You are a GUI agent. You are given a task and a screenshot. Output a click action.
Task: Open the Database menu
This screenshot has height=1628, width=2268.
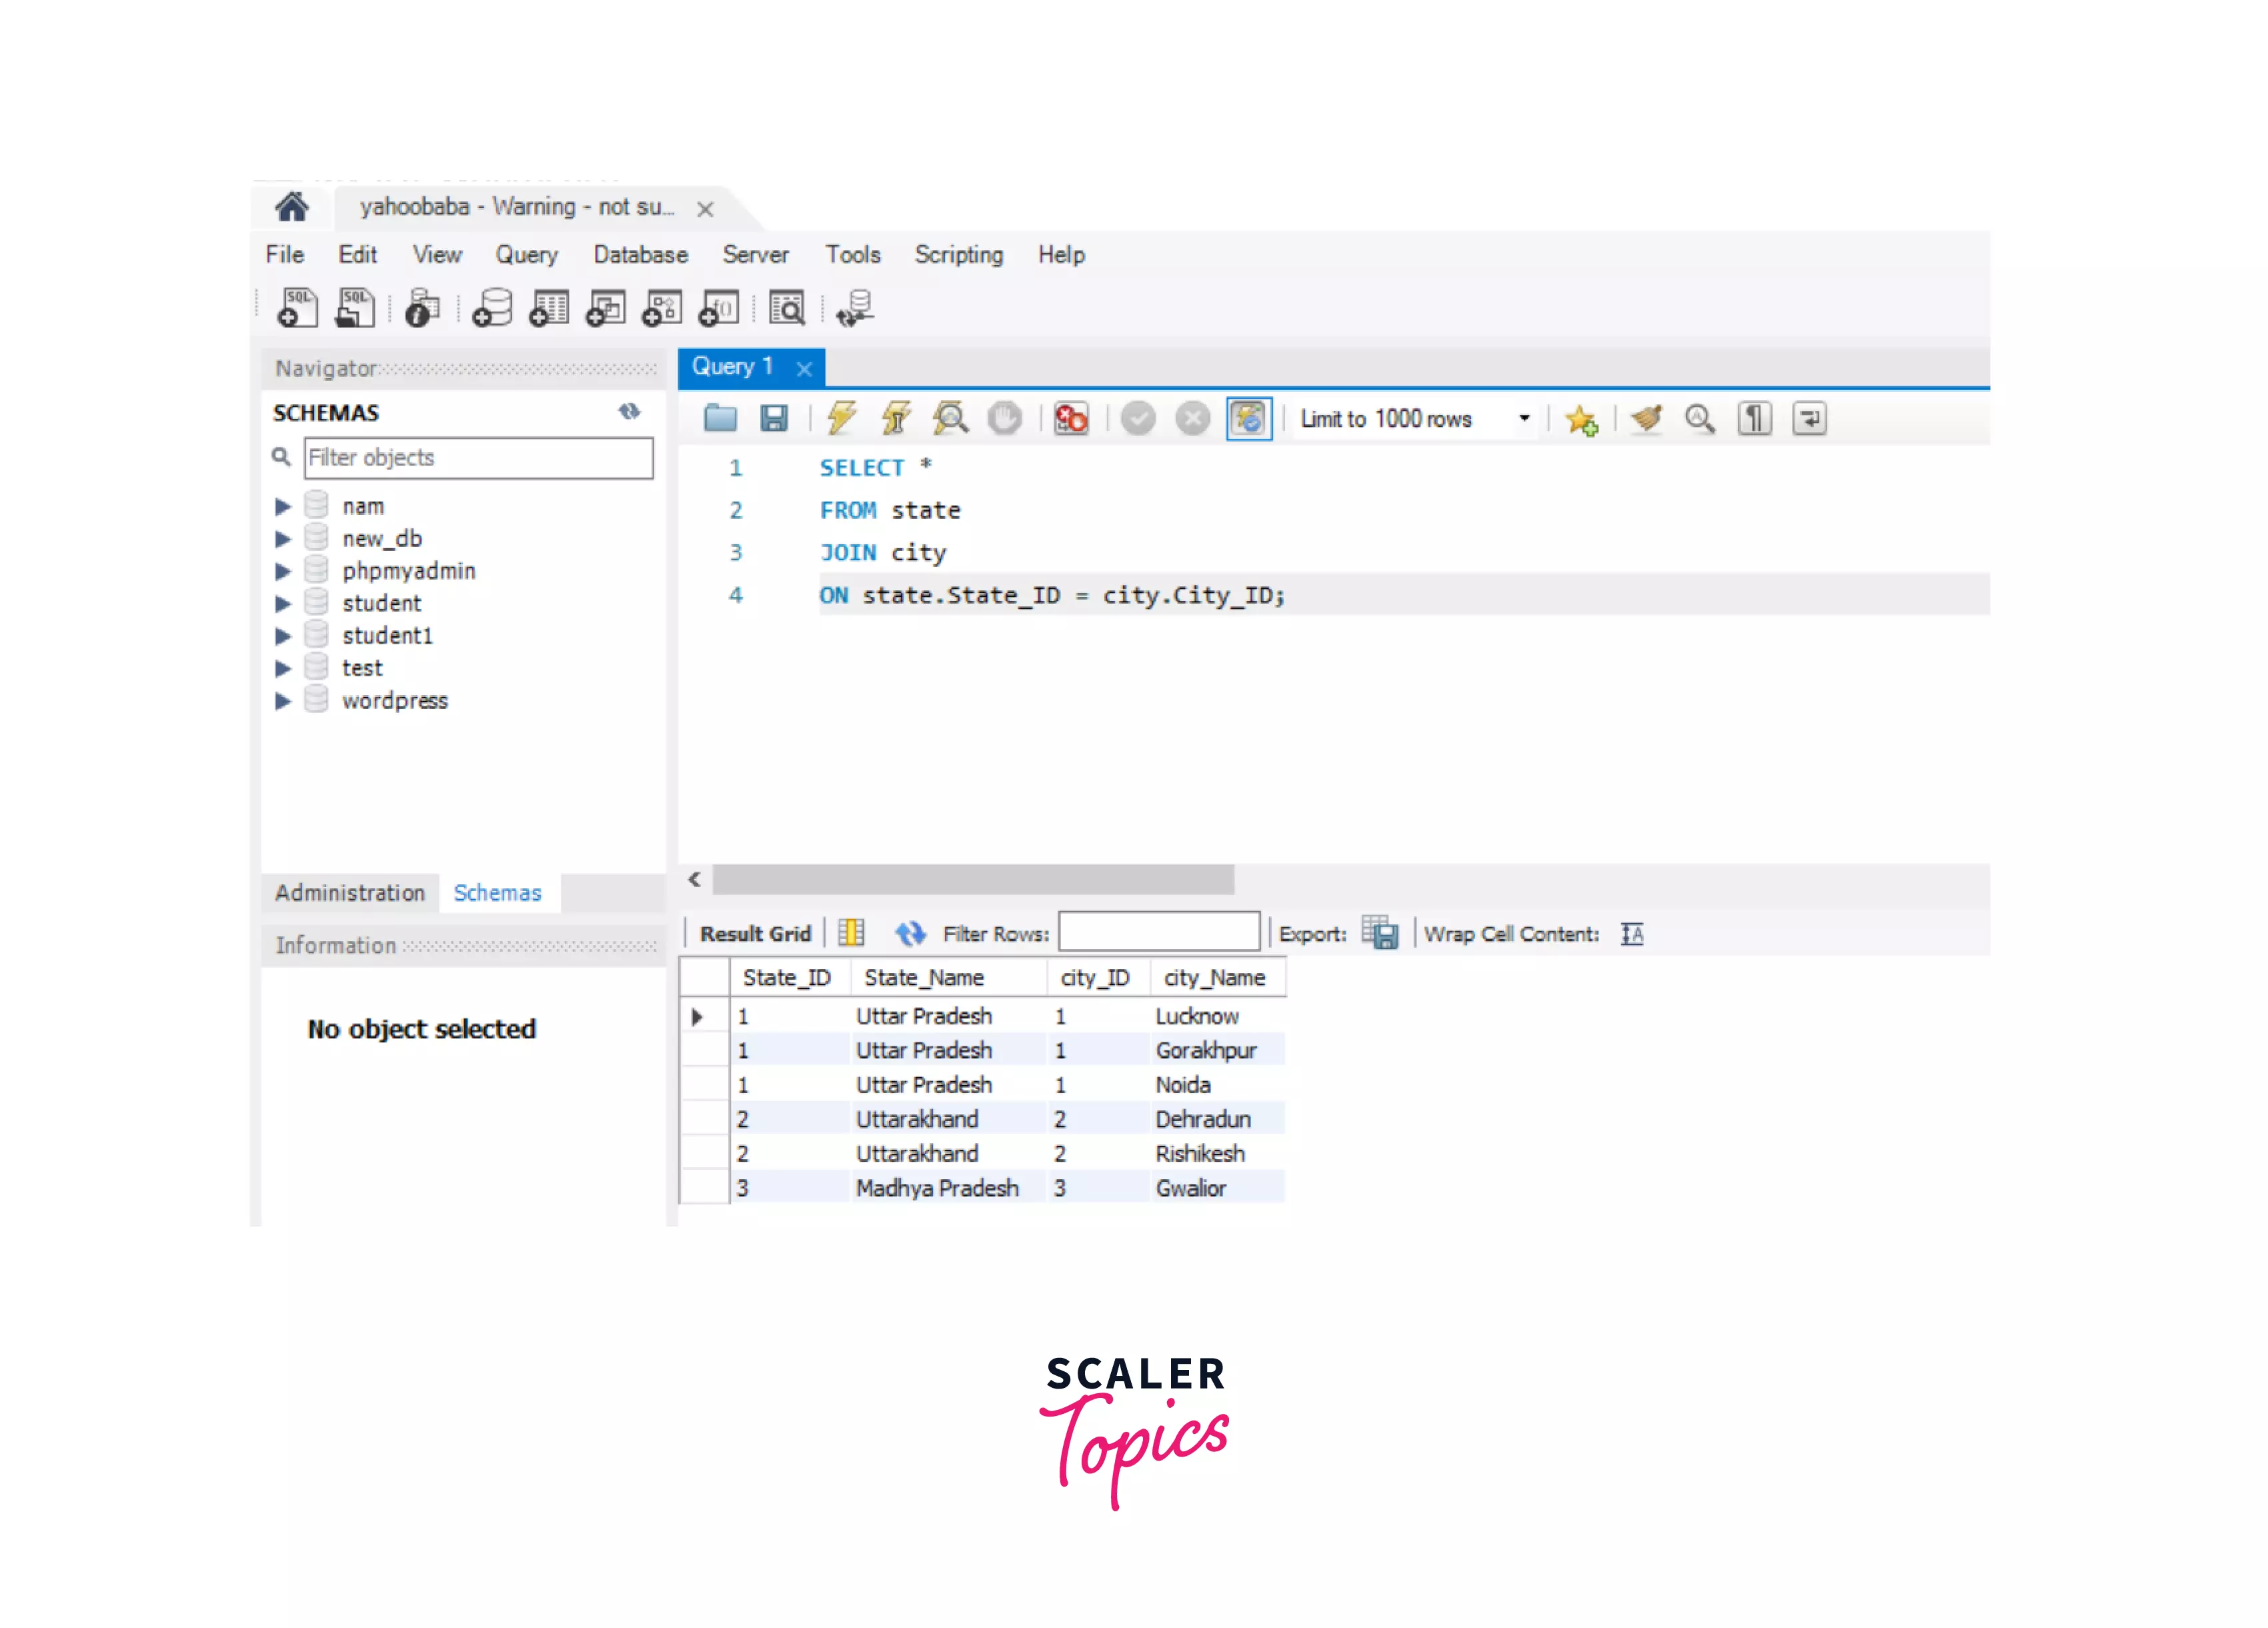coord(640,255)
